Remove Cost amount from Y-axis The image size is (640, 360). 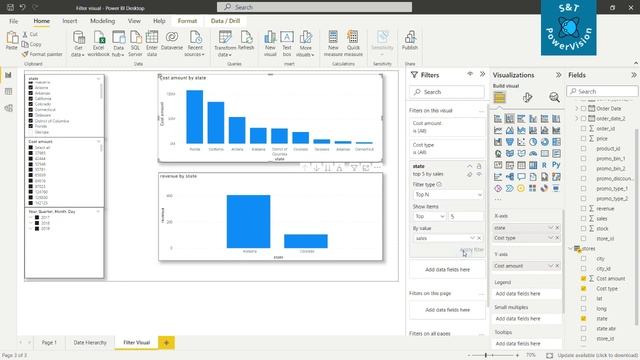point(558,266)
